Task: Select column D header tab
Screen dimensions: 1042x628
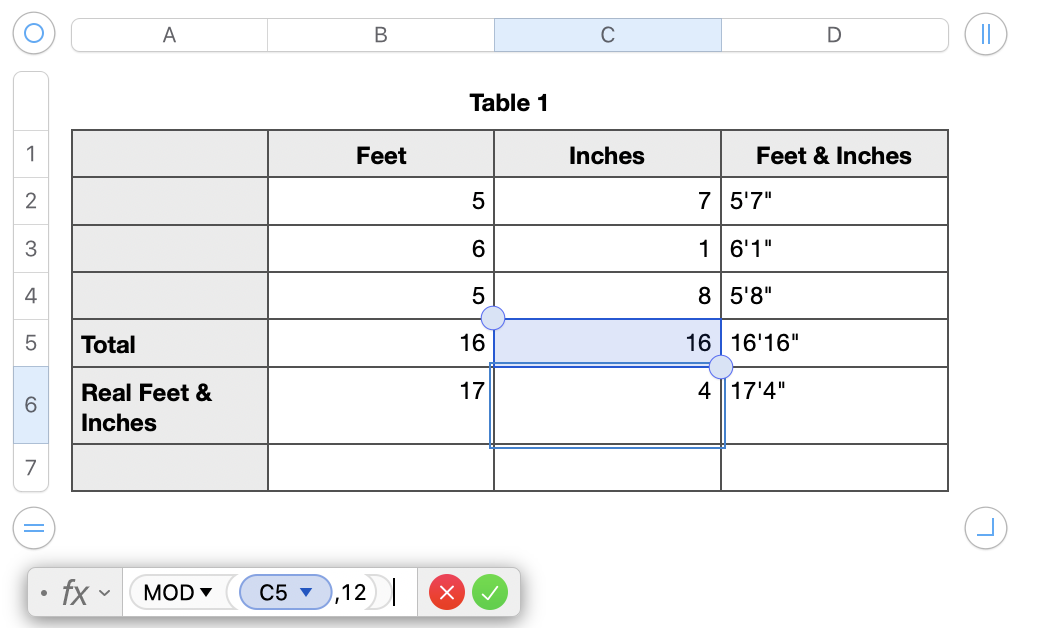Action: [834, 35]
